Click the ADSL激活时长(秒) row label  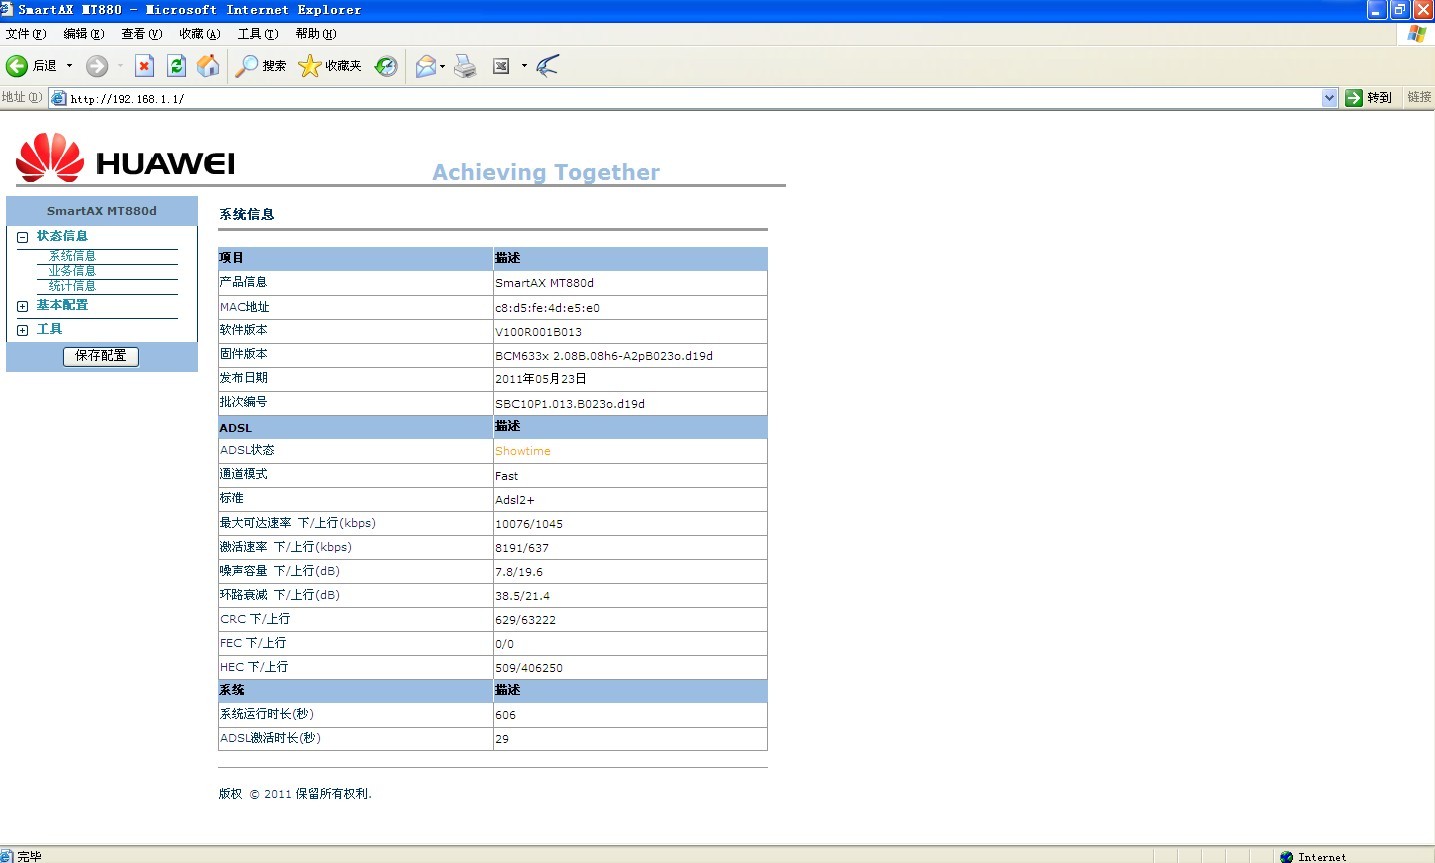pos(271,738)
